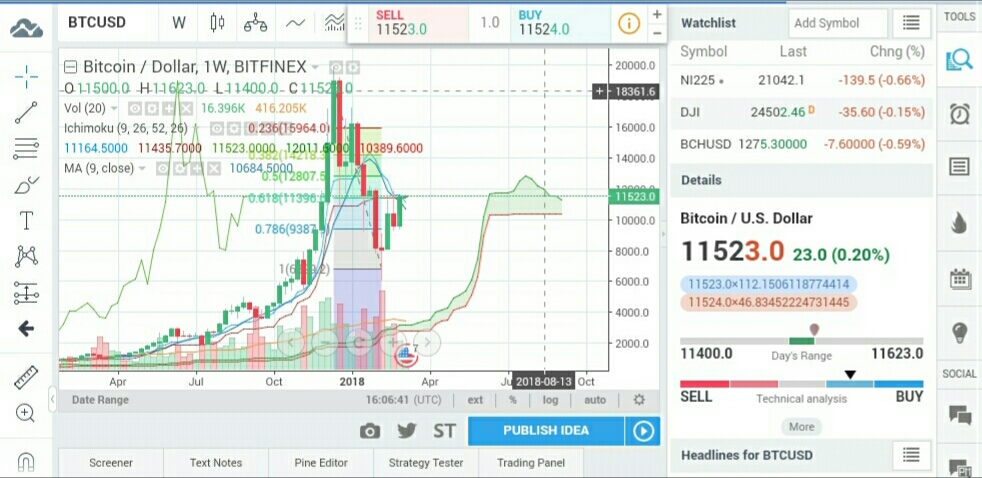Open the Text Notes tab
982x478 pixels.
(216, 463)
